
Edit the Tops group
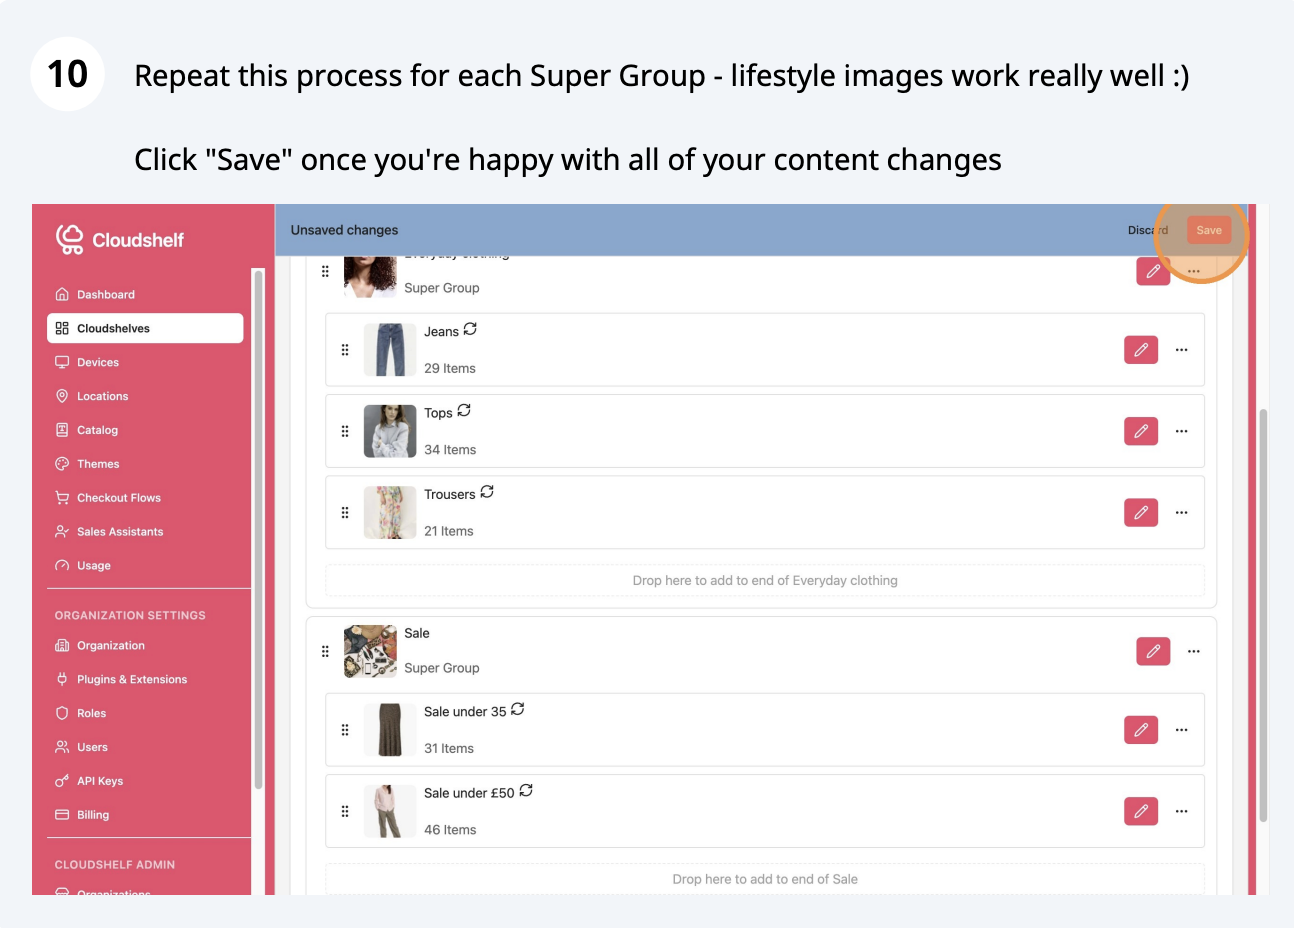(x=1141, y=431)
